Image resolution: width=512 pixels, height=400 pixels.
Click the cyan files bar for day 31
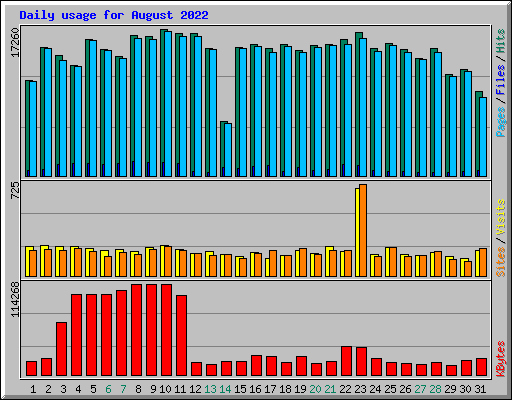pyautogui.click(x=483, y=137)
